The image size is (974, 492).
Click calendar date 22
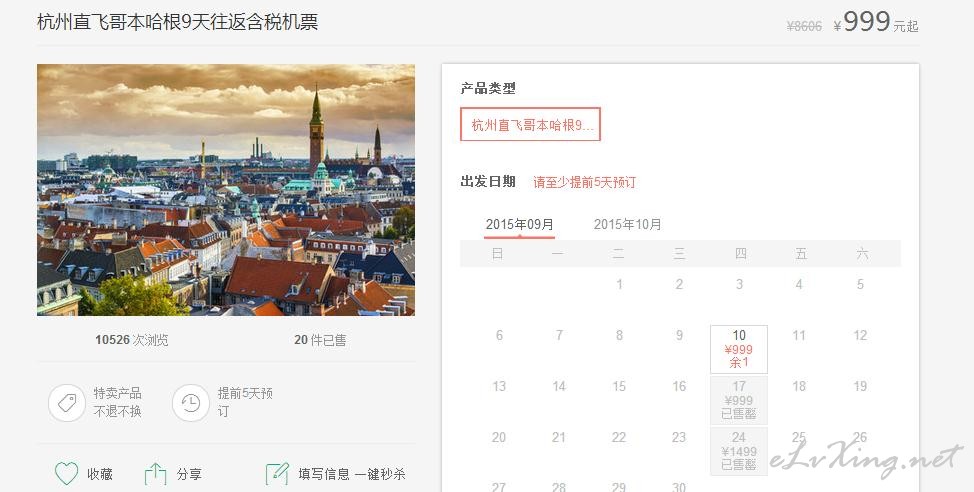pyautogui.click(x=619, y=437)
